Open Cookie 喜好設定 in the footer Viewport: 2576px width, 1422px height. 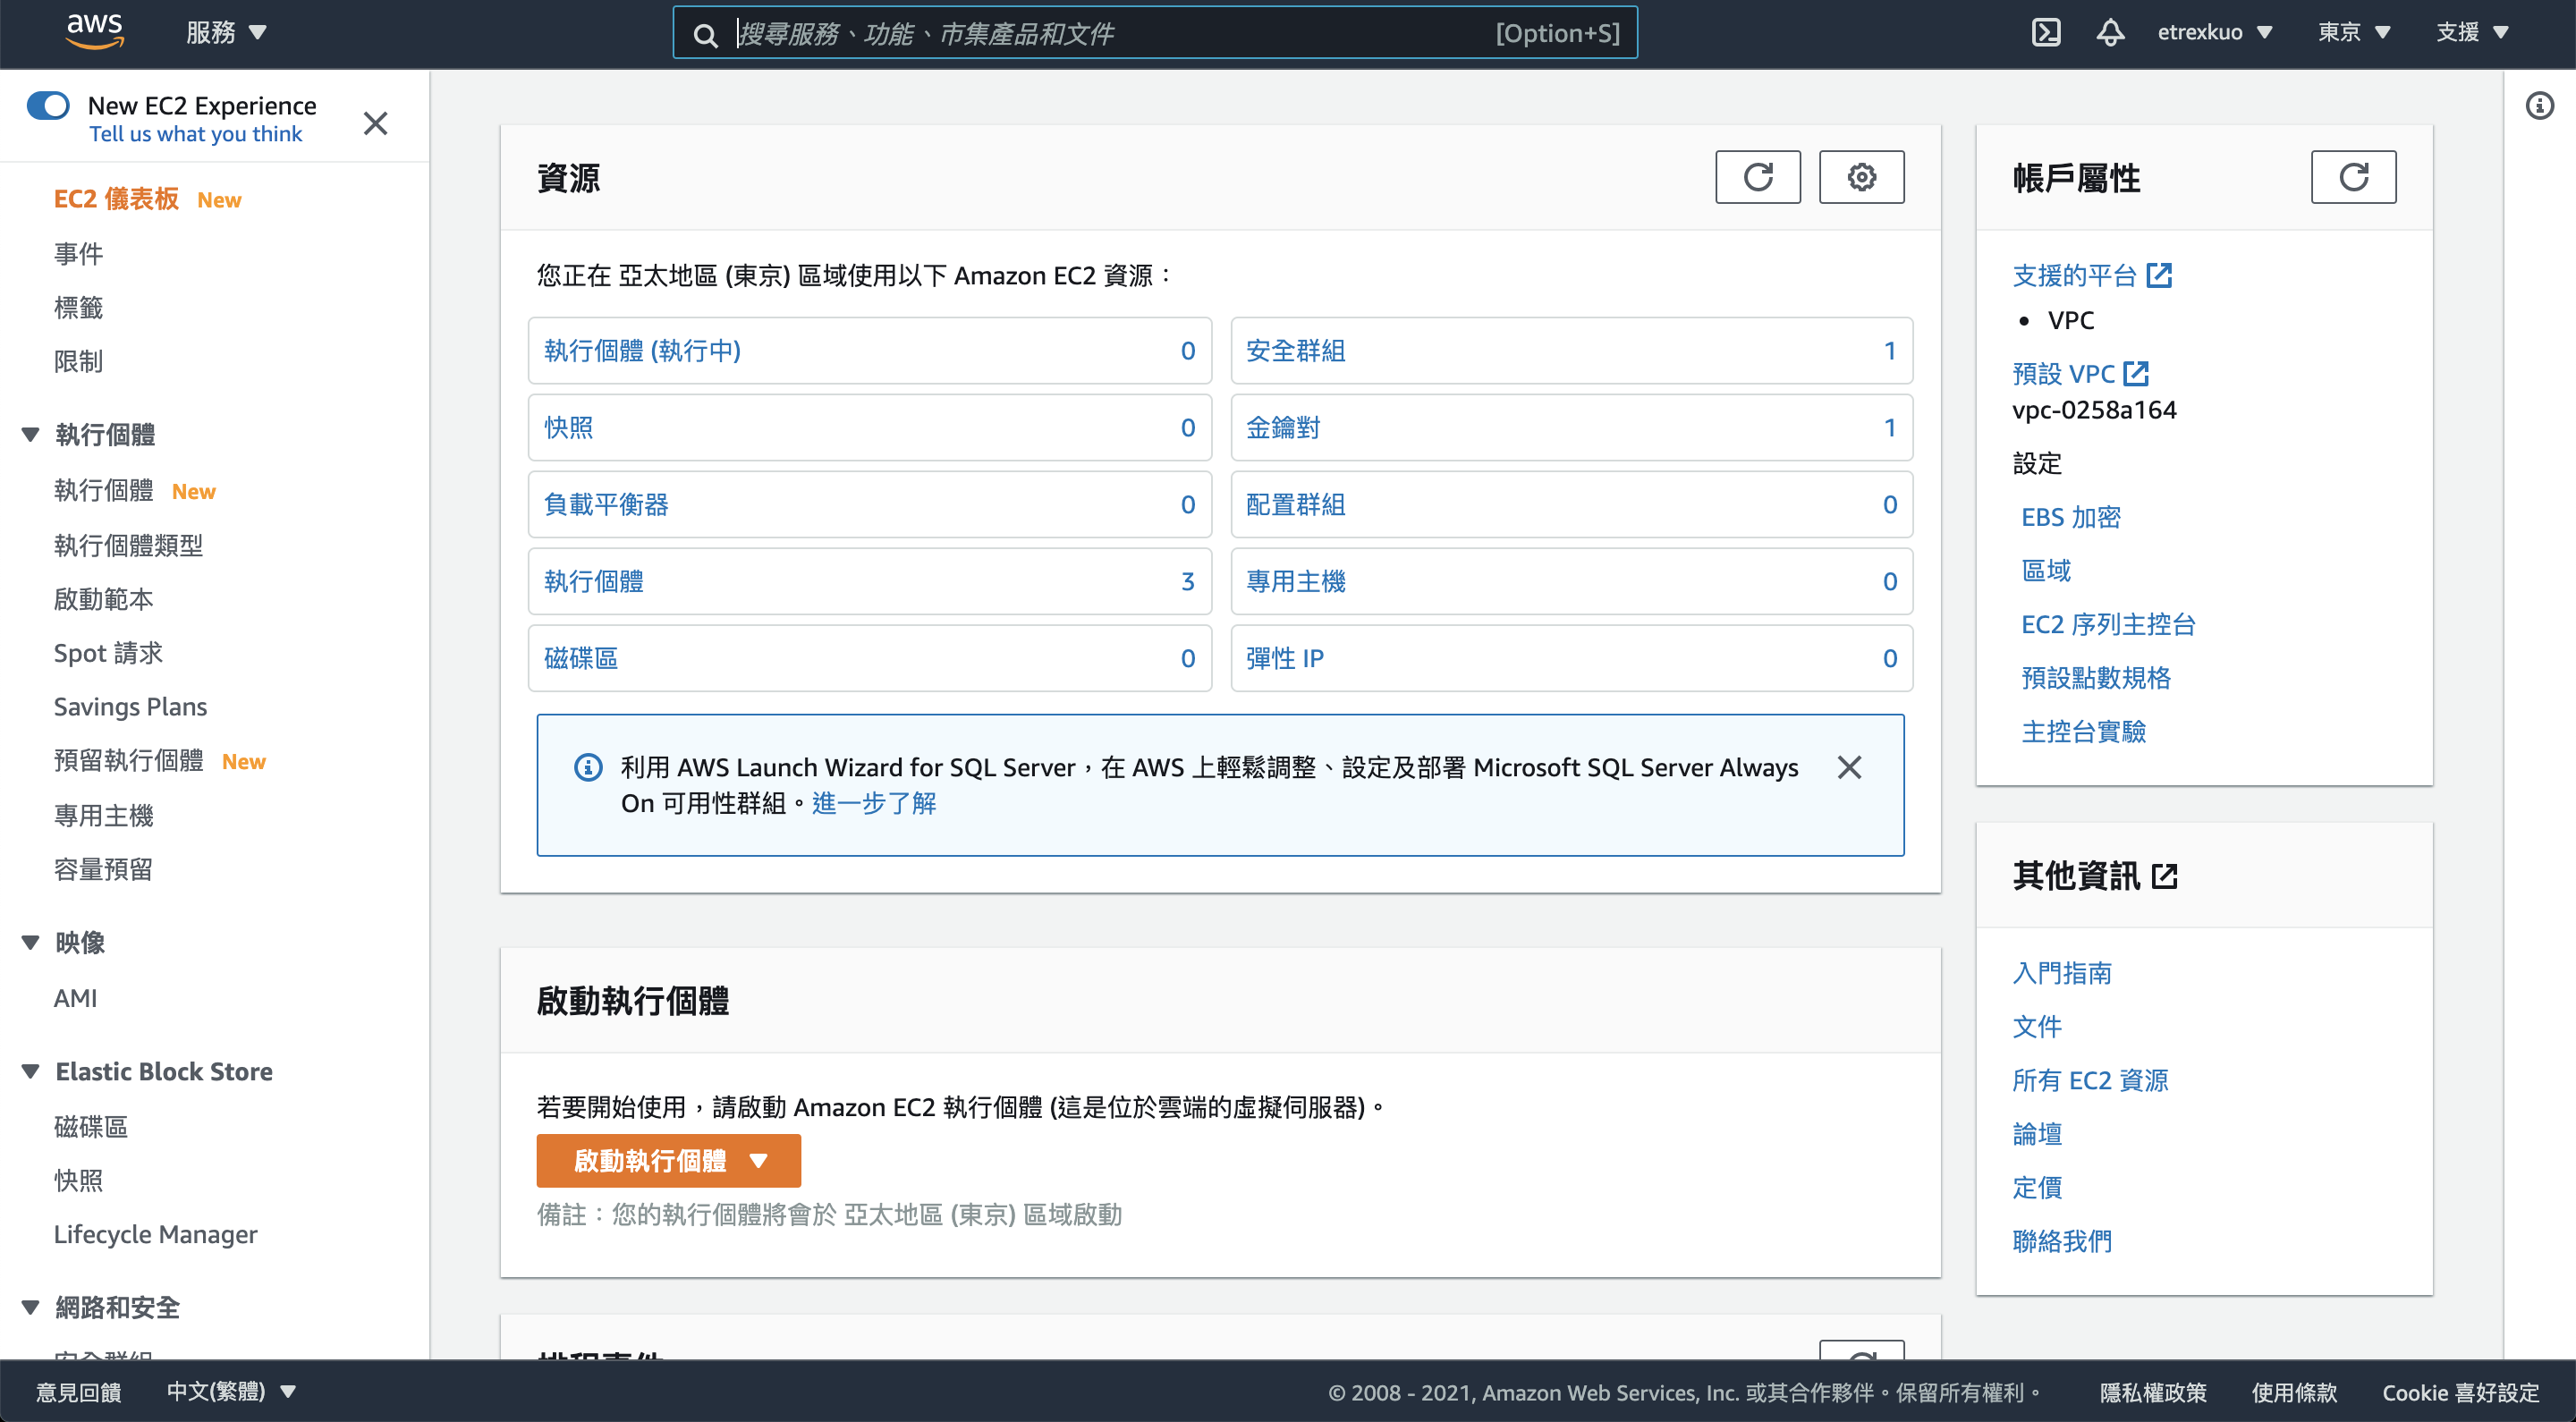[2460, 1392]
